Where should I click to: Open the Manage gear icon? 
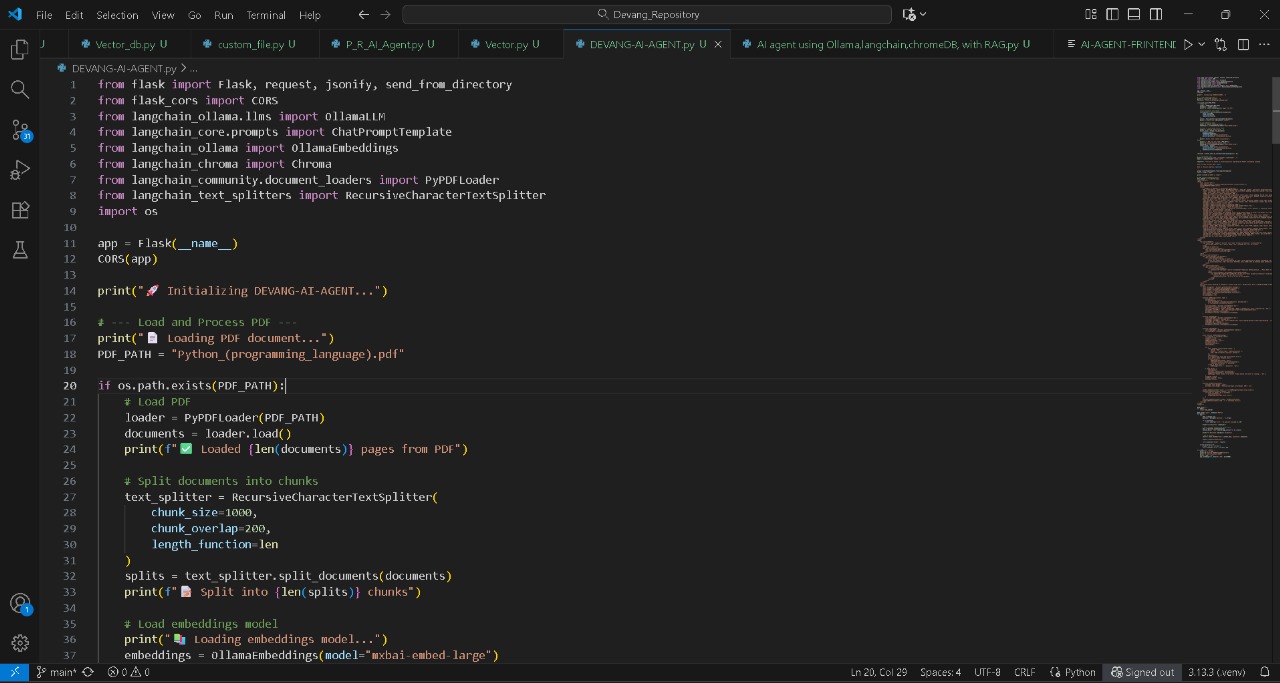[19, 643]
